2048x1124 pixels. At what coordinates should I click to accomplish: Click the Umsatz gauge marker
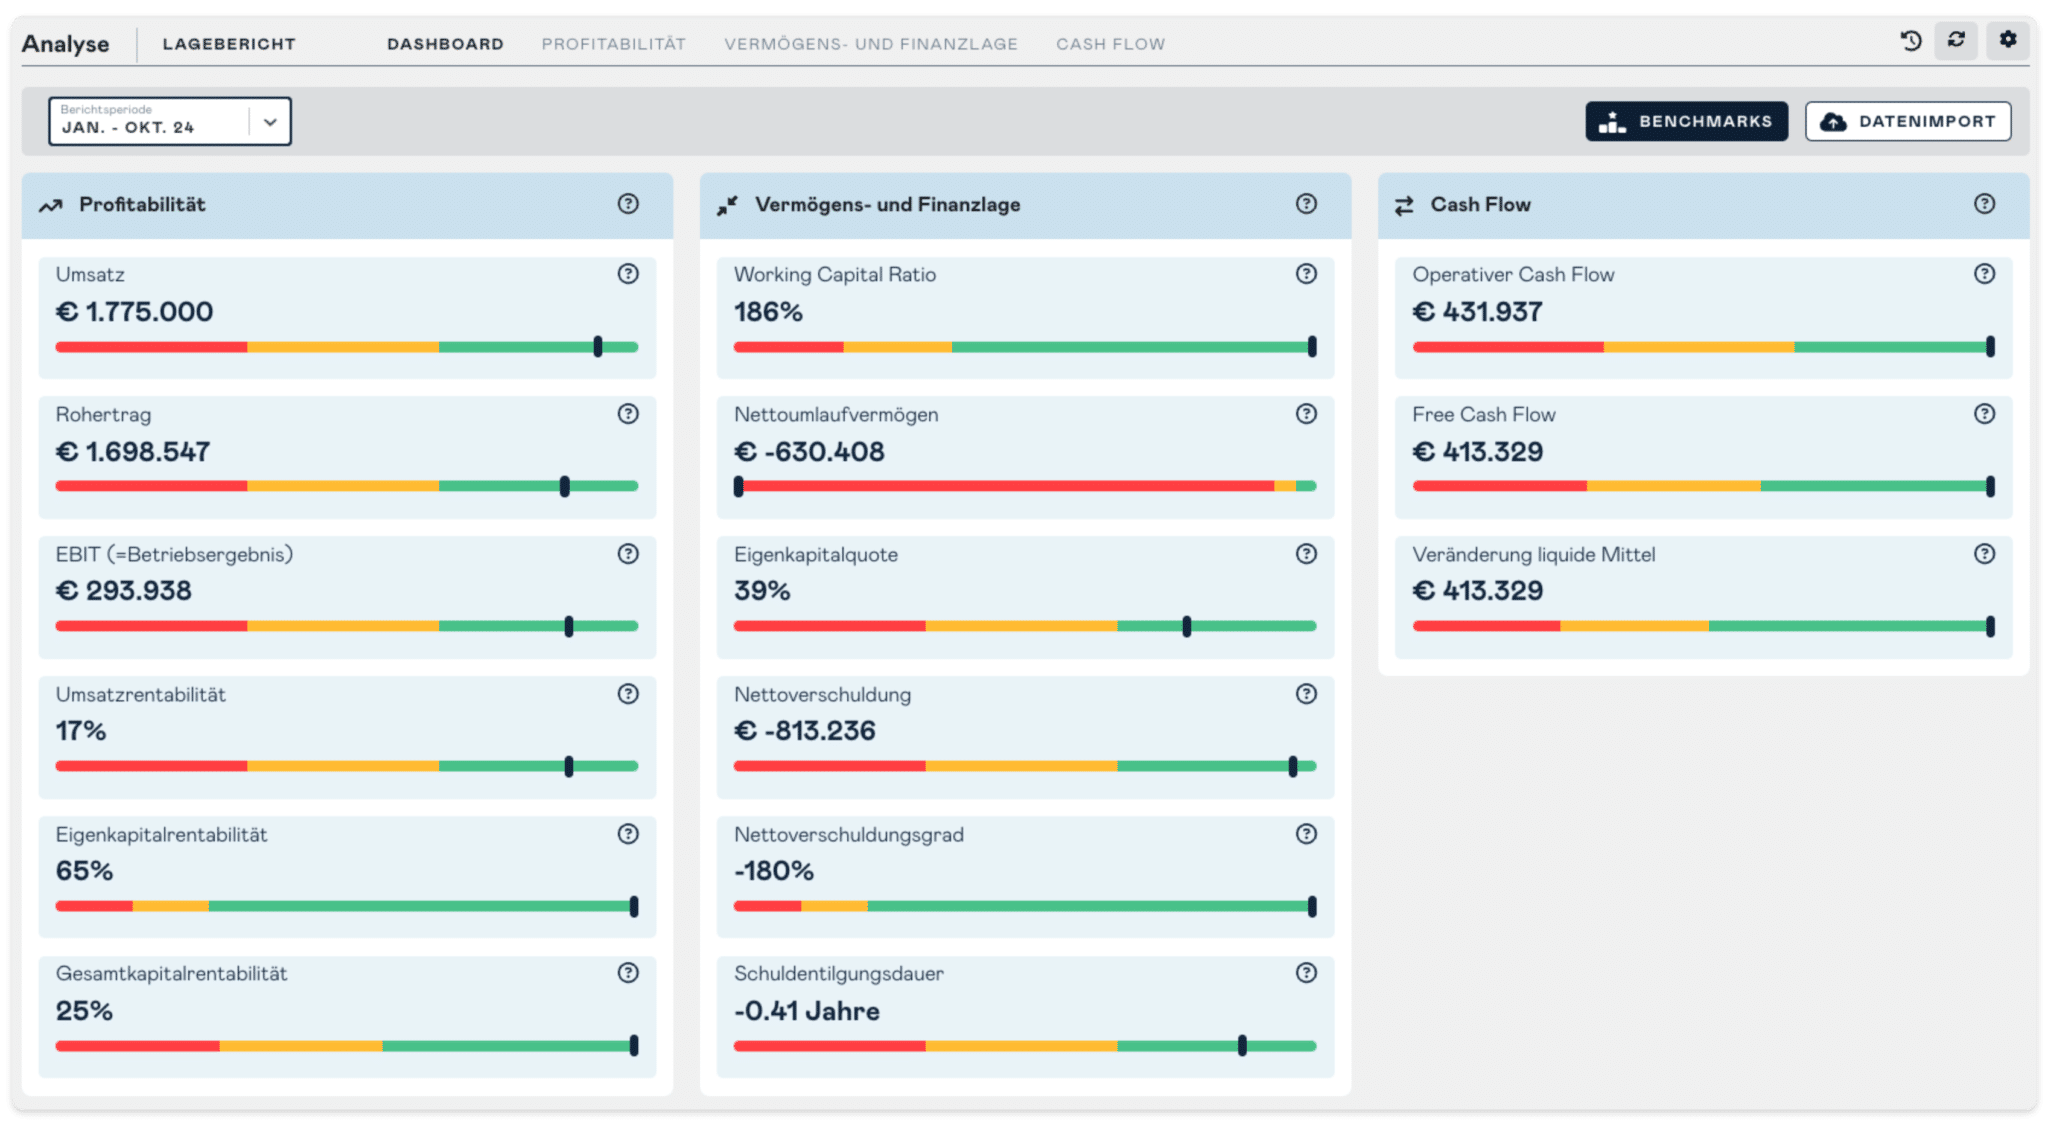pos(598,346)
